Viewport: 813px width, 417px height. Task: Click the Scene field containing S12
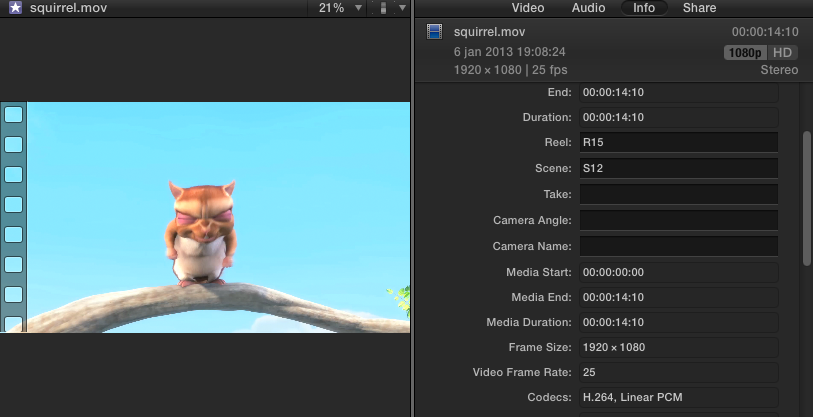679,168
